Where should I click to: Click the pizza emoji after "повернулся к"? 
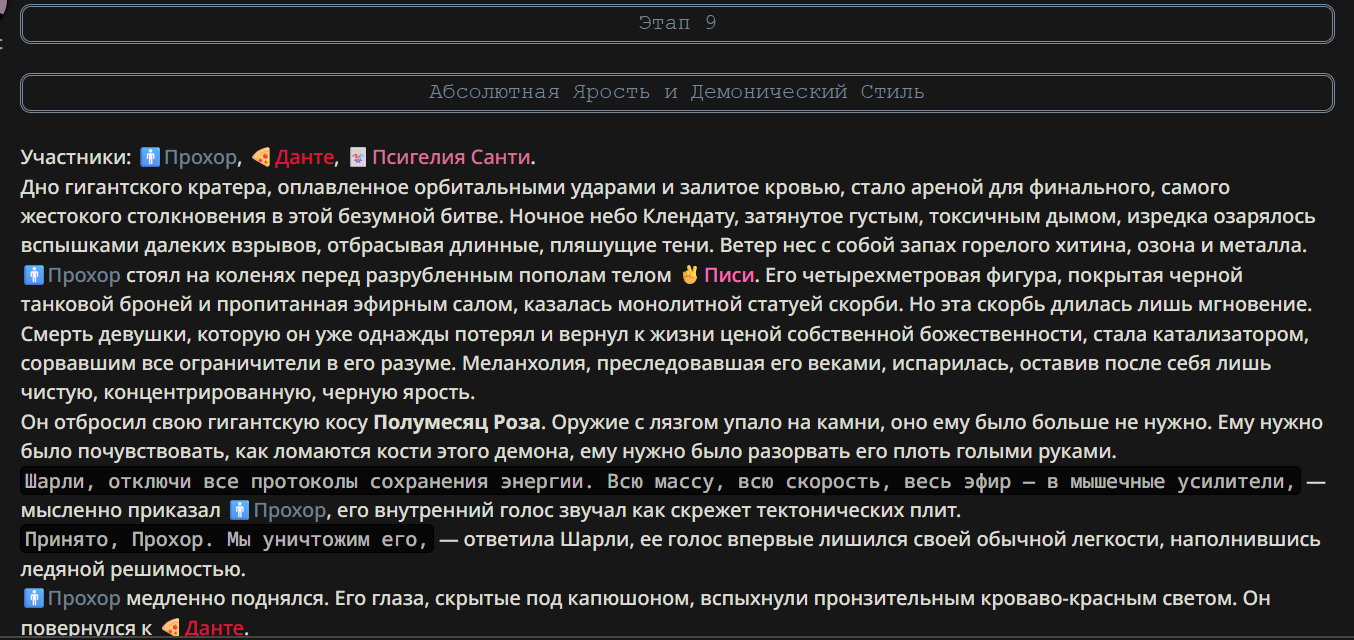tap(171, 628)
